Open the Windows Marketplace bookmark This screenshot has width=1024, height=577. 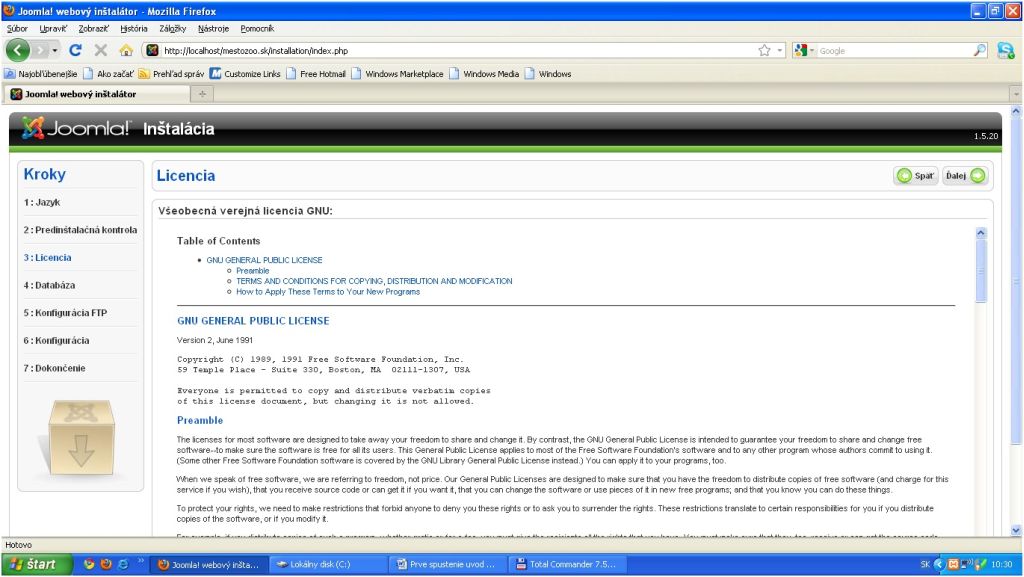[397, 74]
